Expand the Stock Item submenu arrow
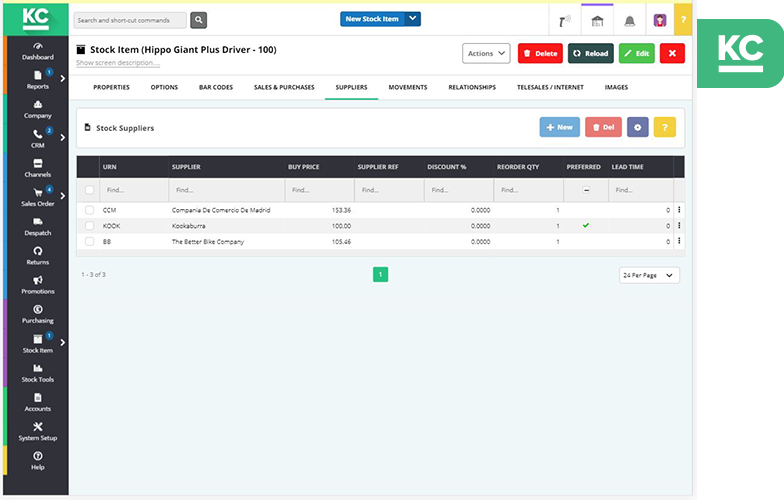784x500 pixels. (x=62, y=342)
